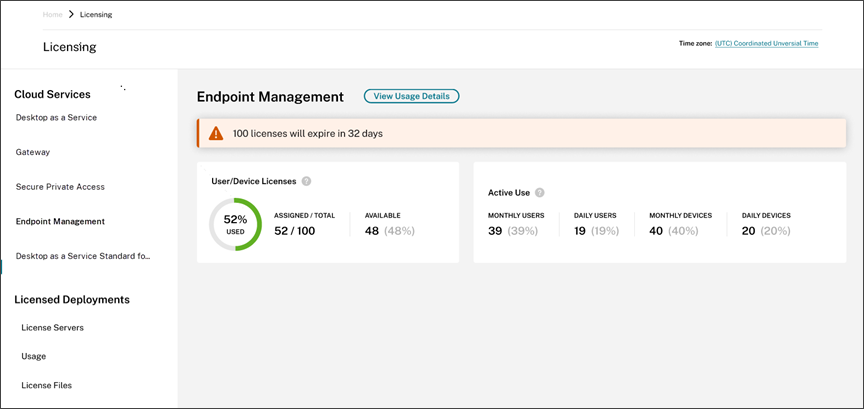Open the Gateway sidebar item

33,152
